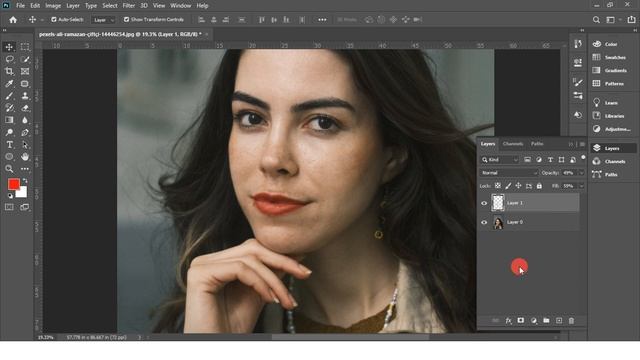Toggle the Auto-Select checkbox

53,20
